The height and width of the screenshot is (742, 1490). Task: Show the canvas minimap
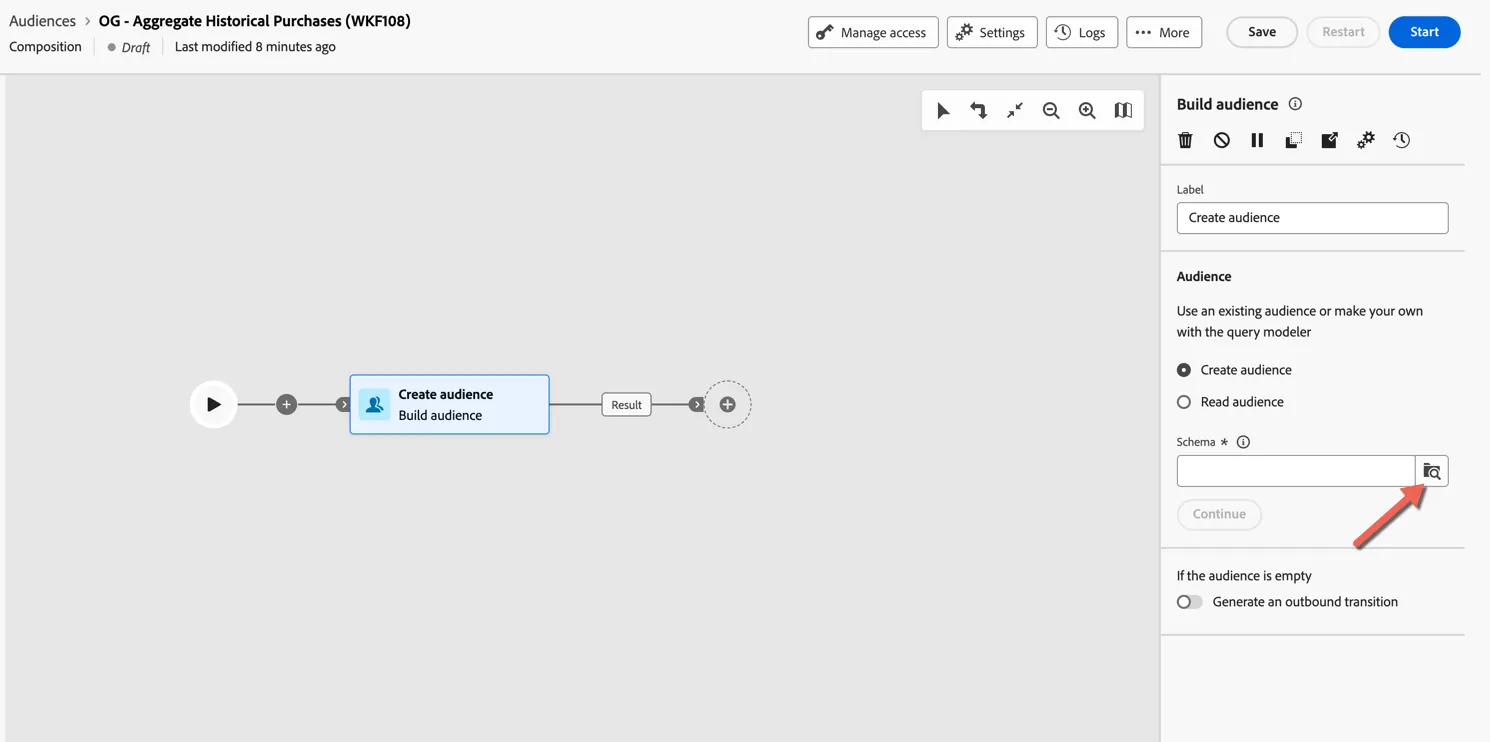coord(1123,111)
